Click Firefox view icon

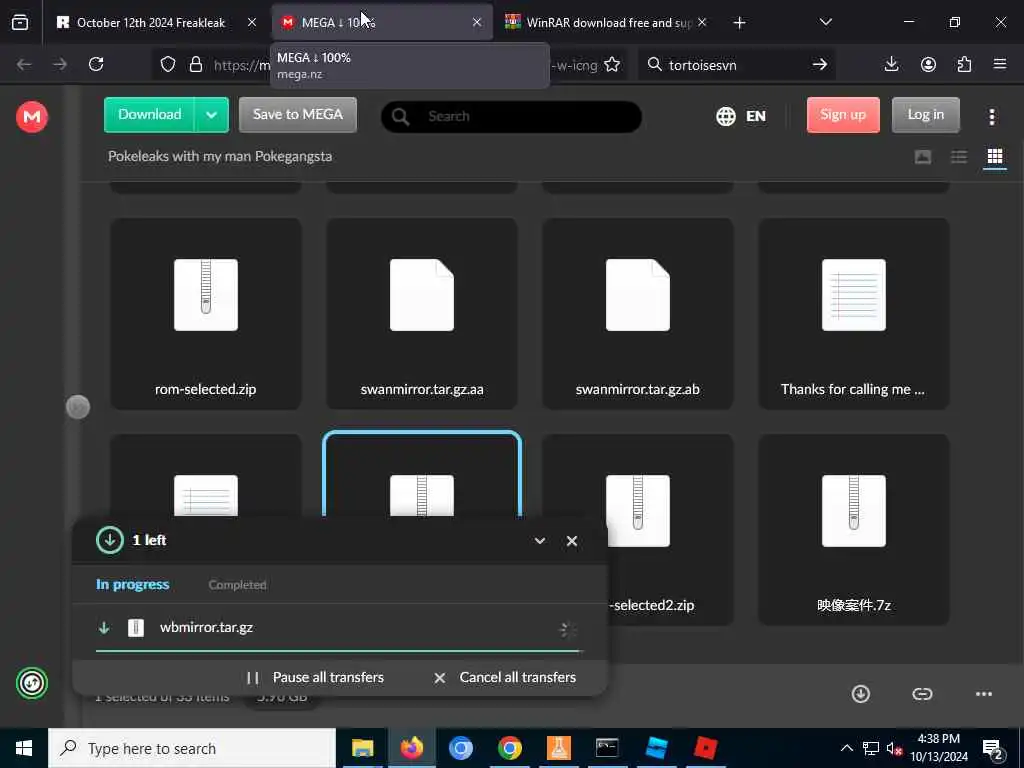20,23
